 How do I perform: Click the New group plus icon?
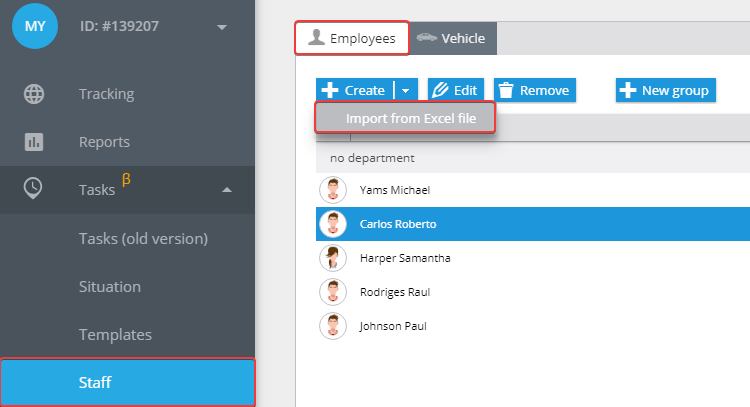(628, 90)
